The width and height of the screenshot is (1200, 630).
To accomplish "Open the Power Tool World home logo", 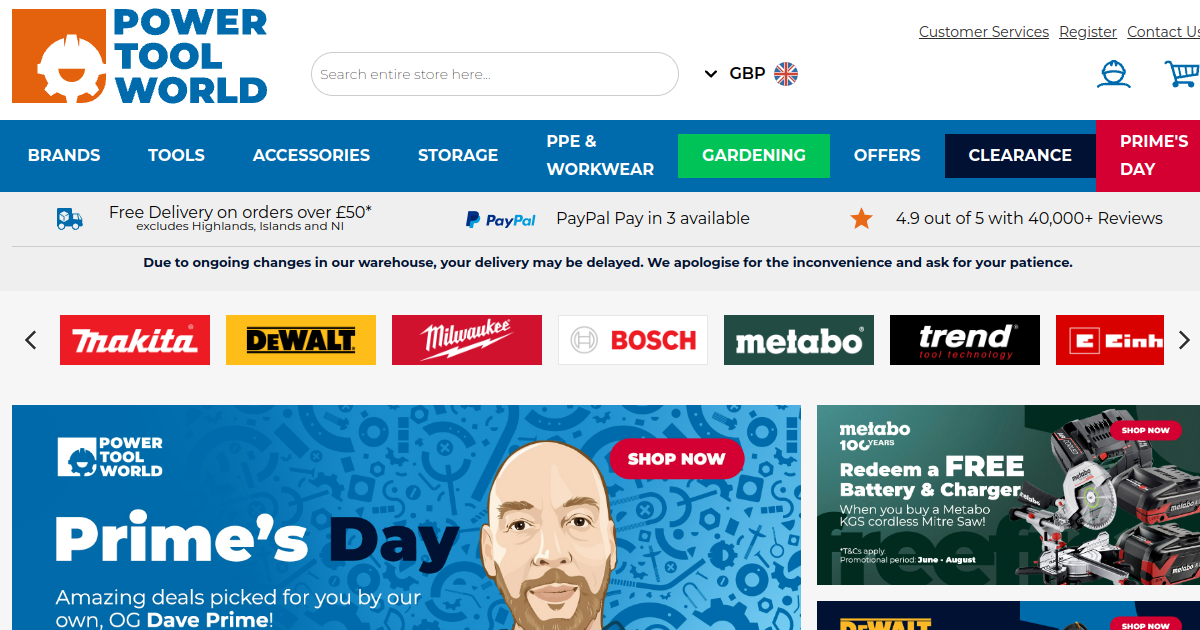I will [x=140, y=56].
